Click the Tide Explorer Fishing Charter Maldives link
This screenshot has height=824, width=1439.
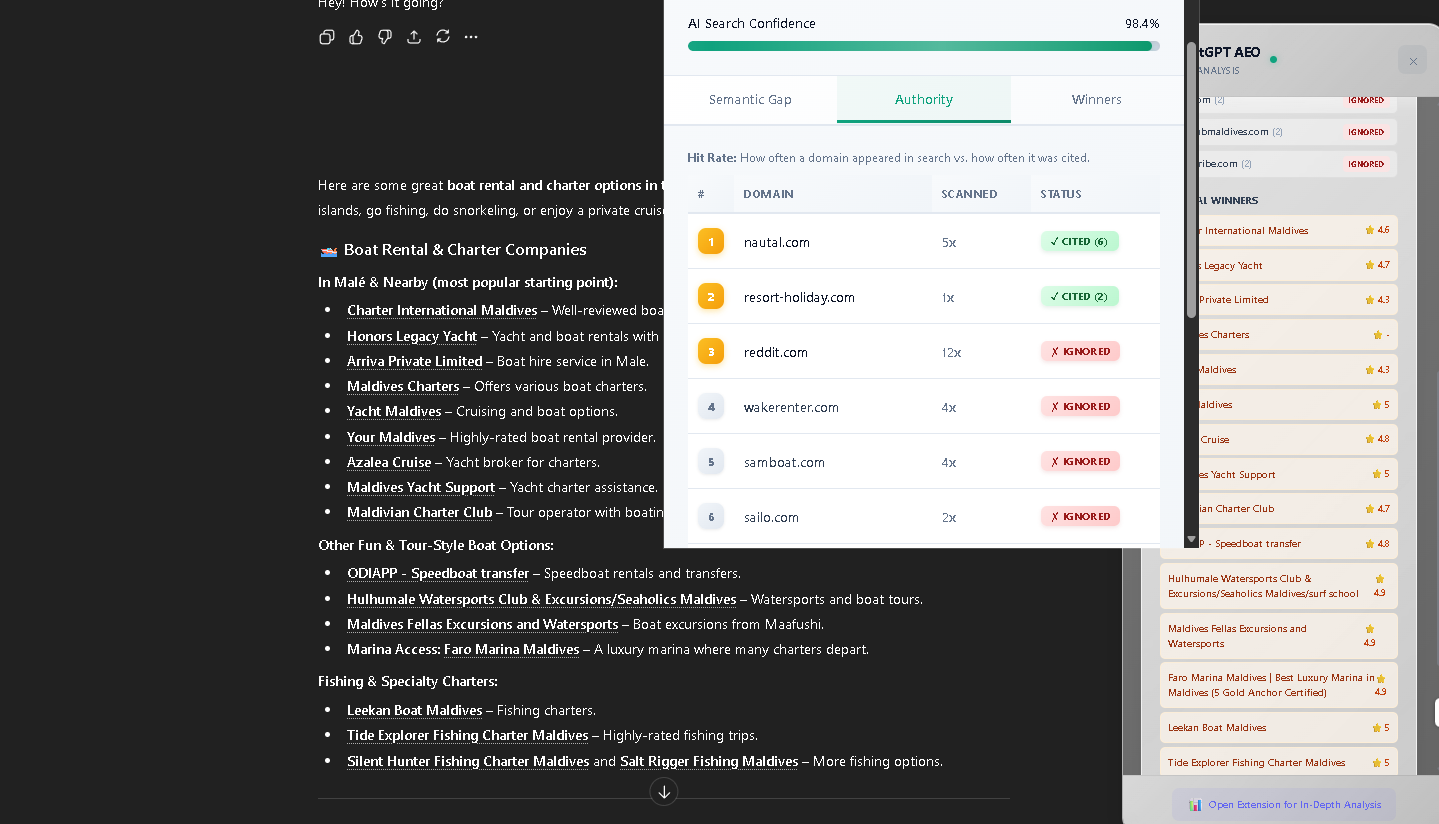467,736
